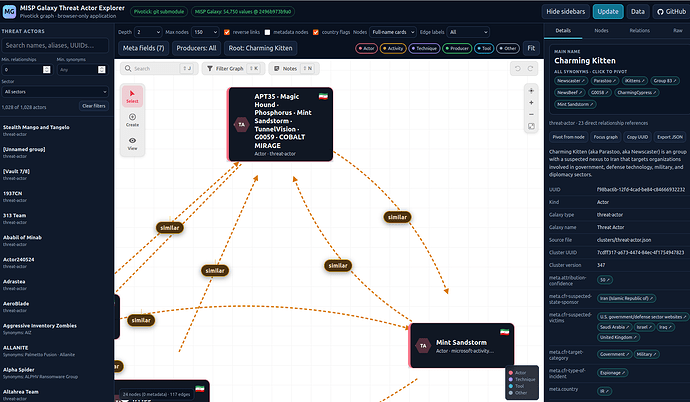
Task: Toggle the country flags checkbox
Action: coord(316,32)
